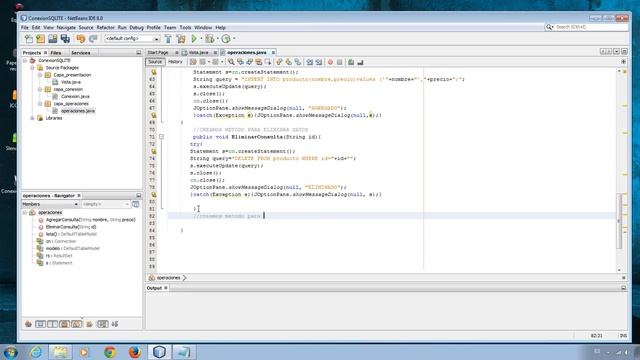Click the Undo toolbar icon

click(81, 39)
